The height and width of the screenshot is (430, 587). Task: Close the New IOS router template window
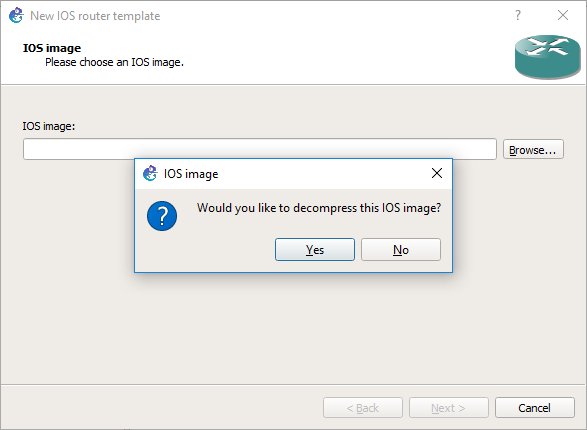point(563,15)
